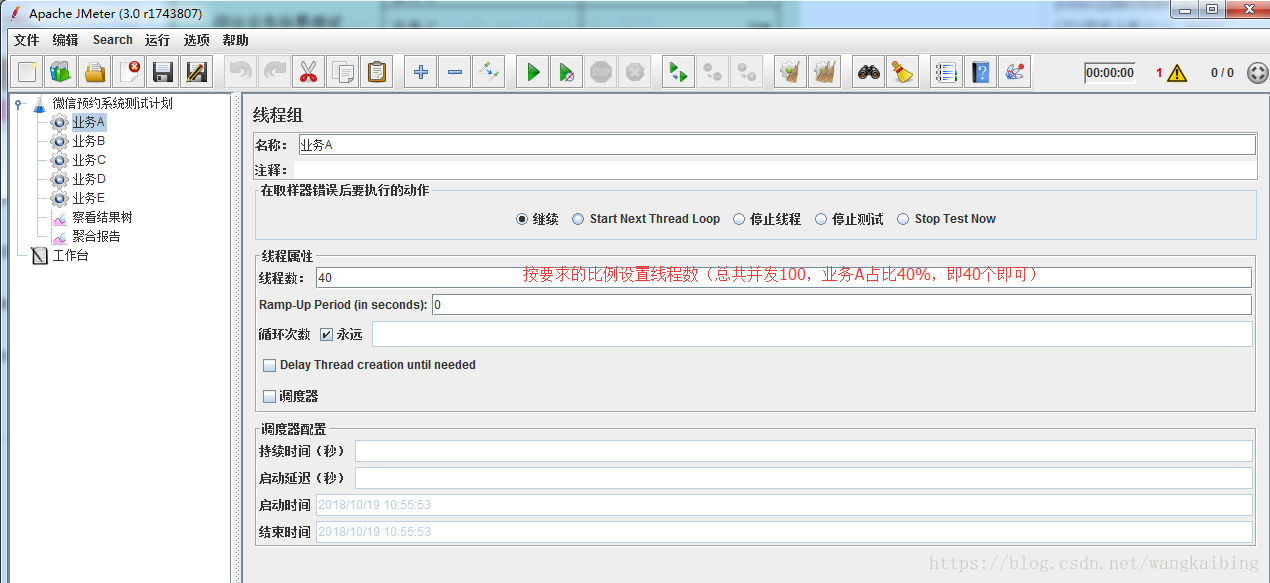The width and height of the screenshot is (1270, 583).
Task: Click the Undo arrow icon
Action: click(241, 72)
